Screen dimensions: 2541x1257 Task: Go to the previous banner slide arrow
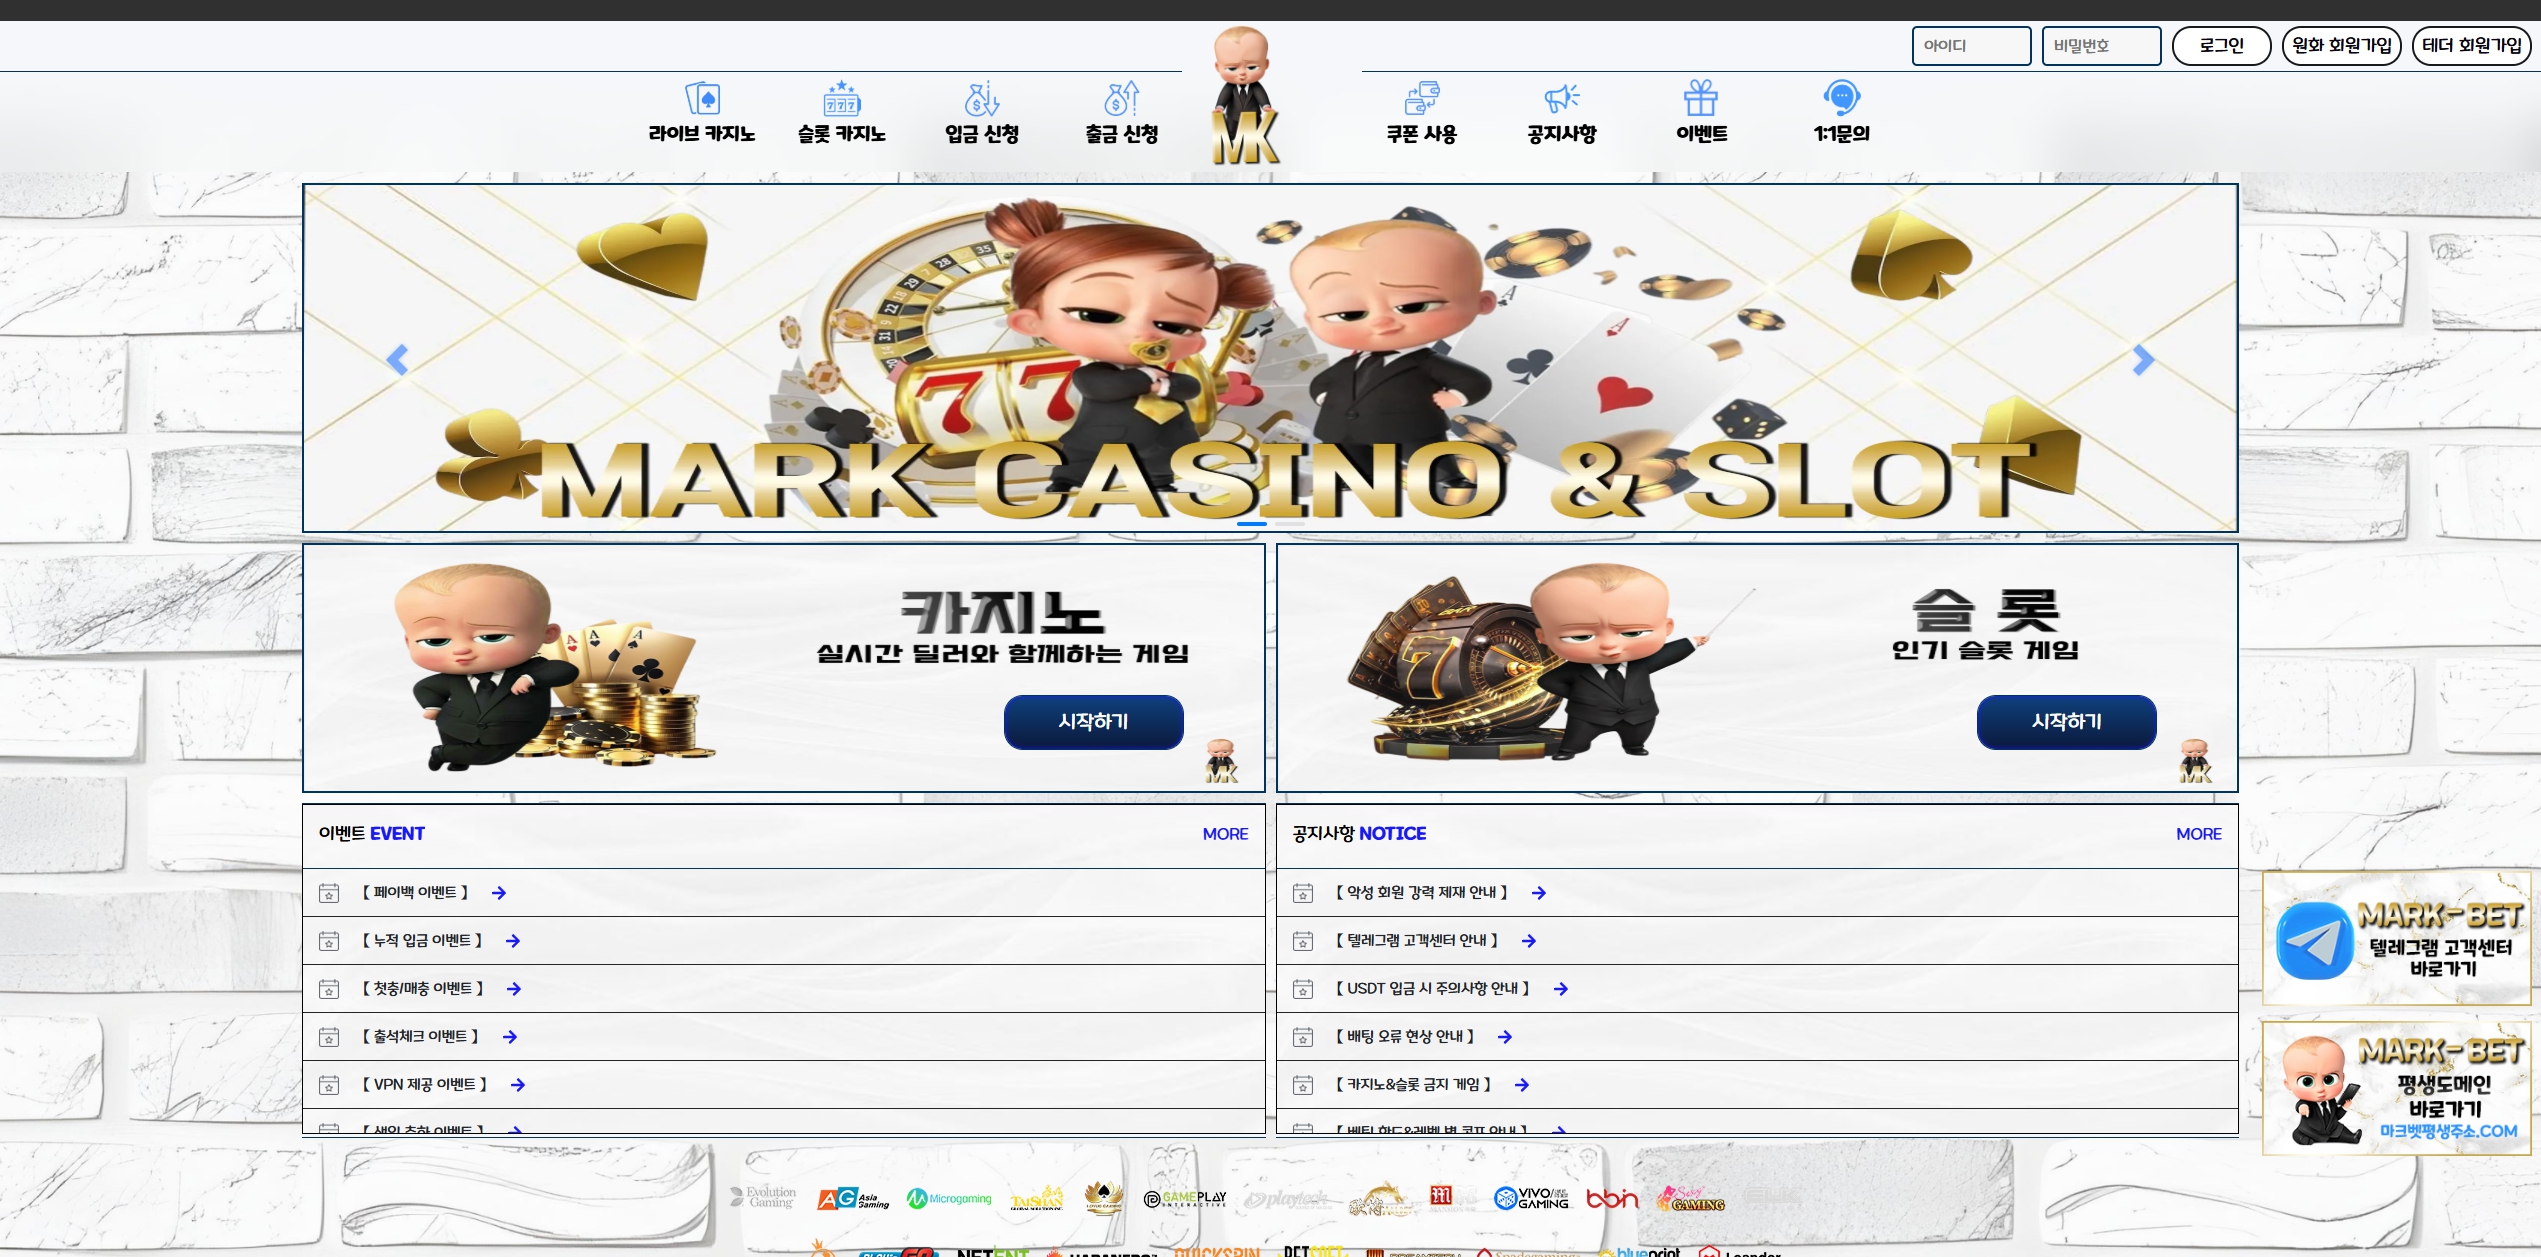[397, 360]
